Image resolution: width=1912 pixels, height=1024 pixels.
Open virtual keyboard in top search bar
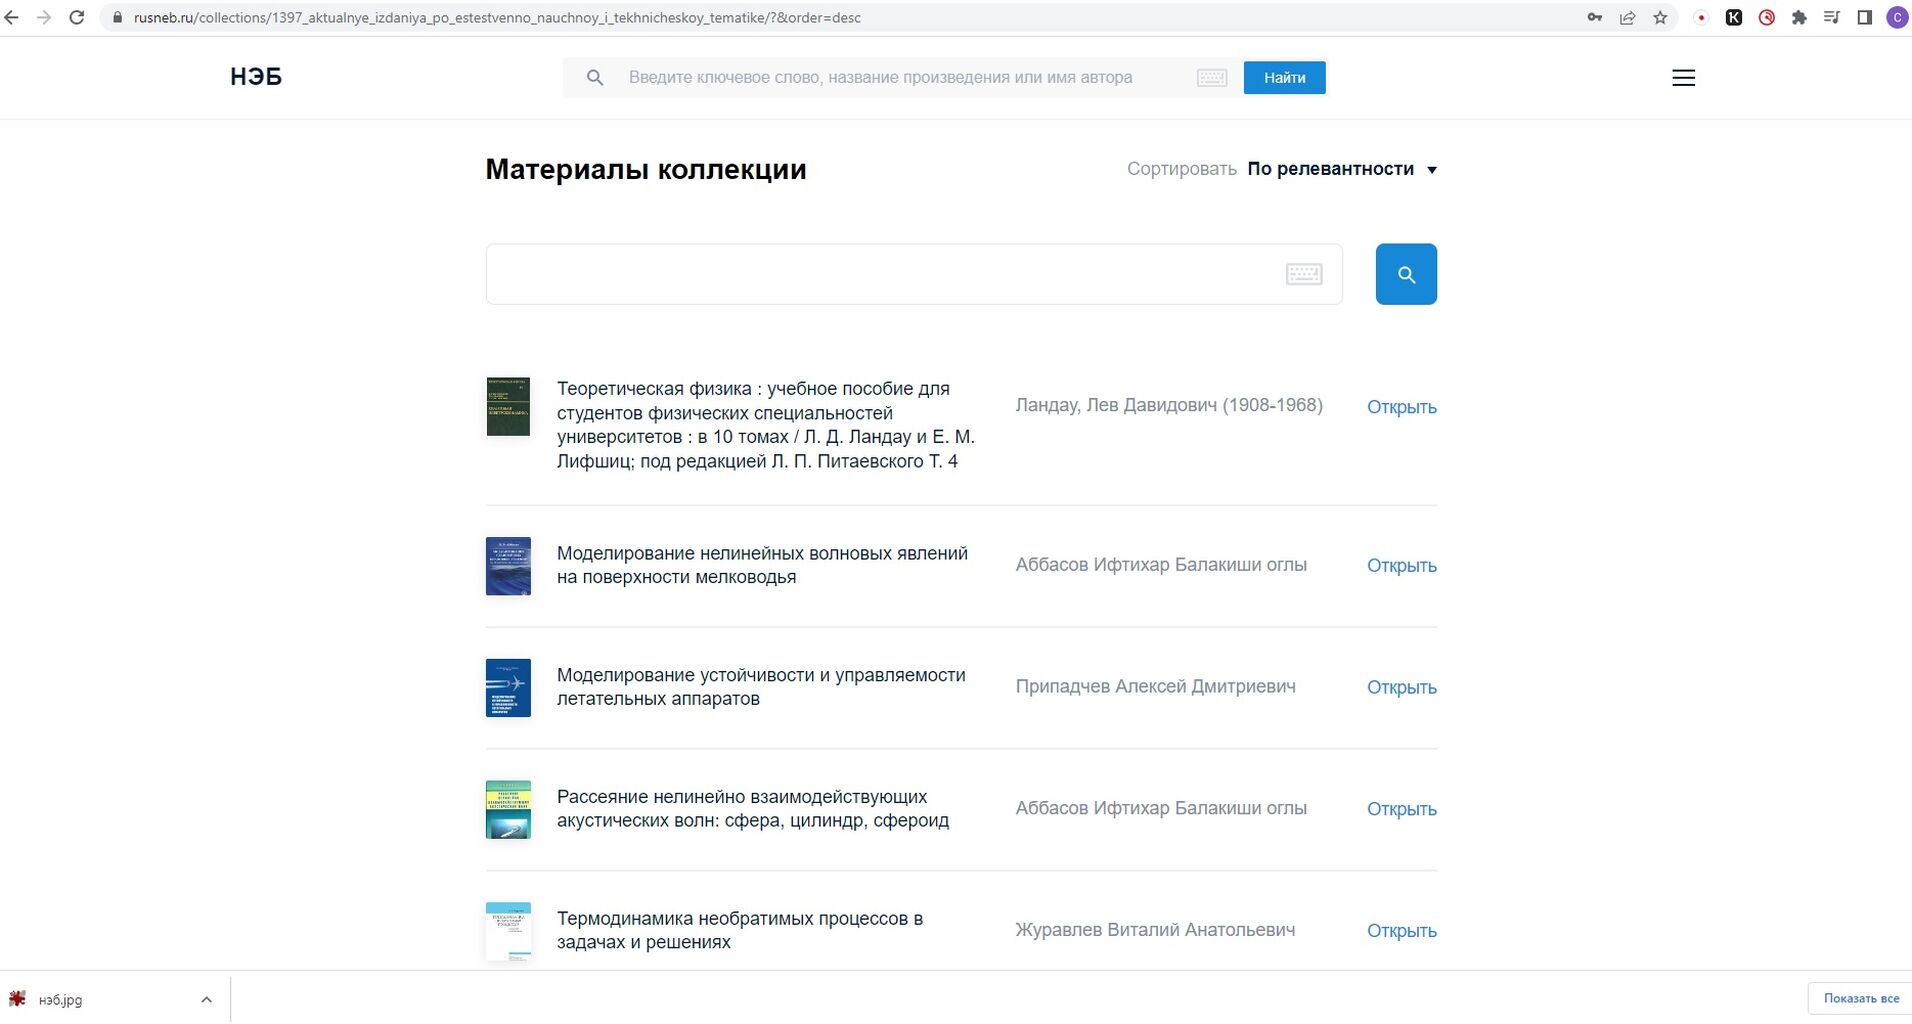click(1212, 78)
